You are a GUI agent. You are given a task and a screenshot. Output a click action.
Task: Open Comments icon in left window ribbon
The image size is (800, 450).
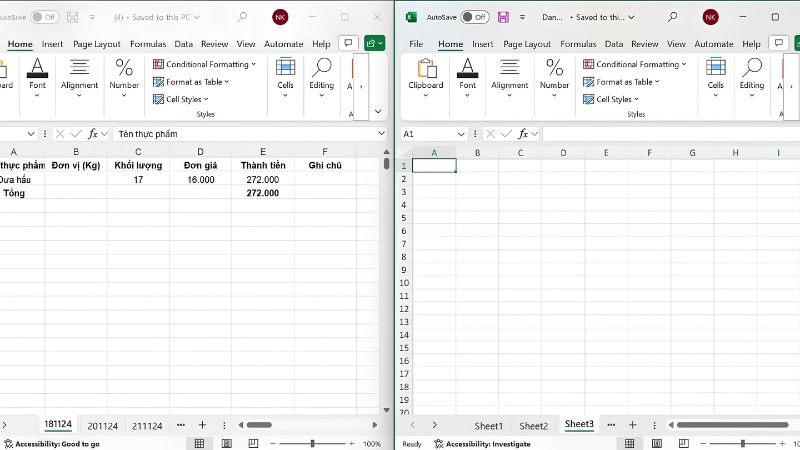pos(348,43)
